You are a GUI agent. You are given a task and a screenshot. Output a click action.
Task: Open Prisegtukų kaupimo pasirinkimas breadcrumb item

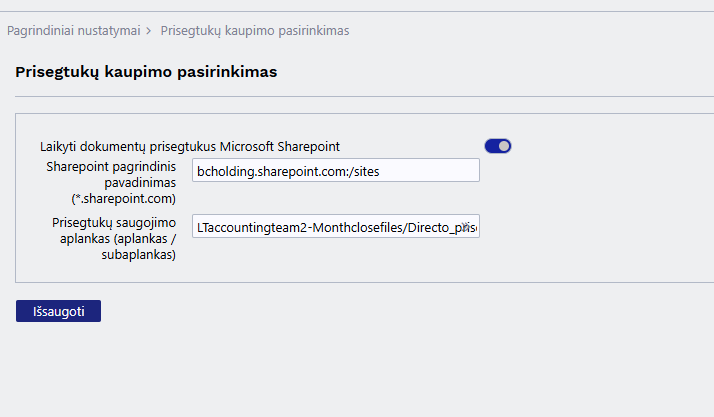[x=254, y=31]
